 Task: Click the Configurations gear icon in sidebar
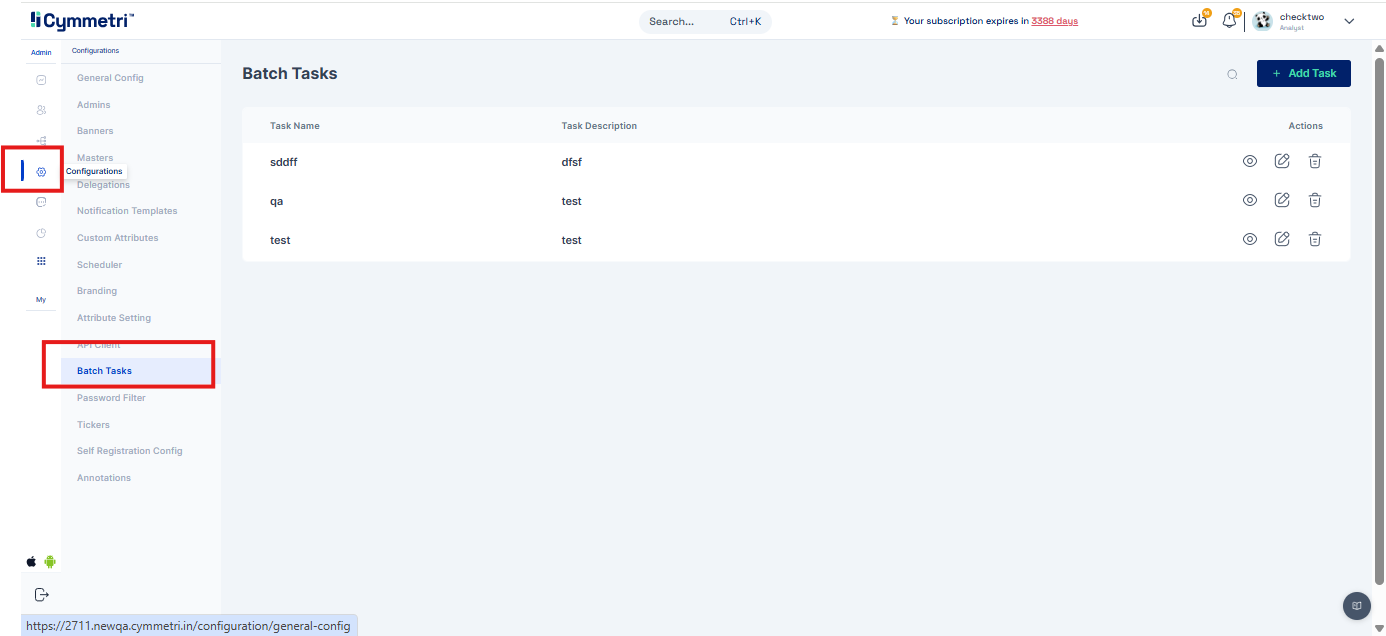pos(41,172)
